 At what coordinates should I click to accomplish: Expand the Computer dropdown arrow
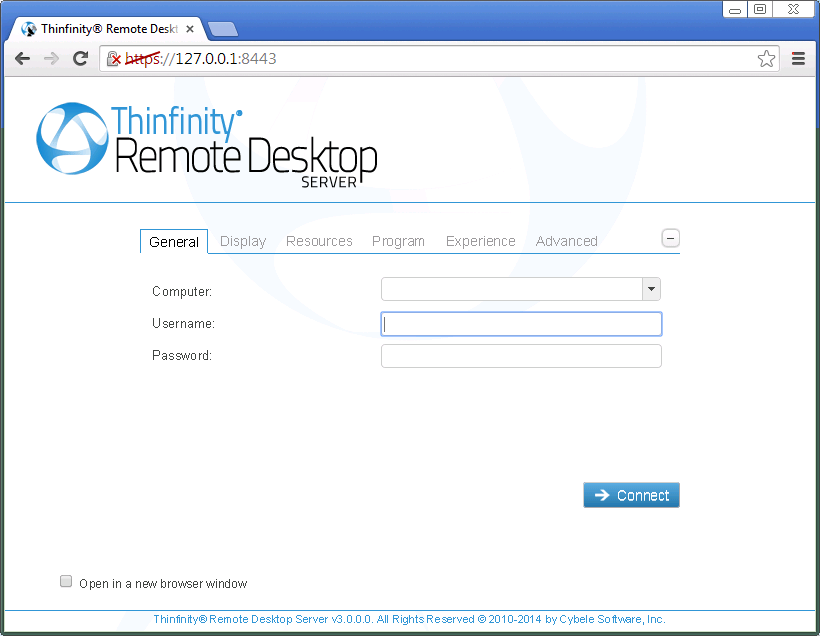[651, 289]
